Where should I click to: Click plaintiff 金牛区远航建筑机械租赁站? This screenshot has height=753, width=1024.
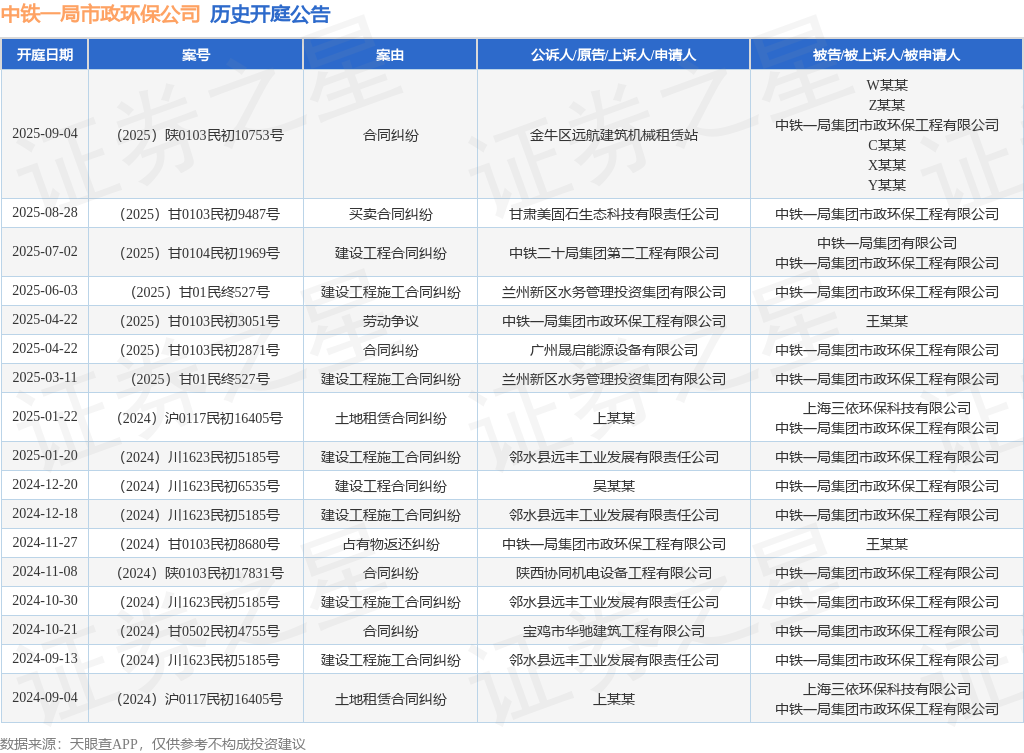pyautogui.click(x=613, y=135)
